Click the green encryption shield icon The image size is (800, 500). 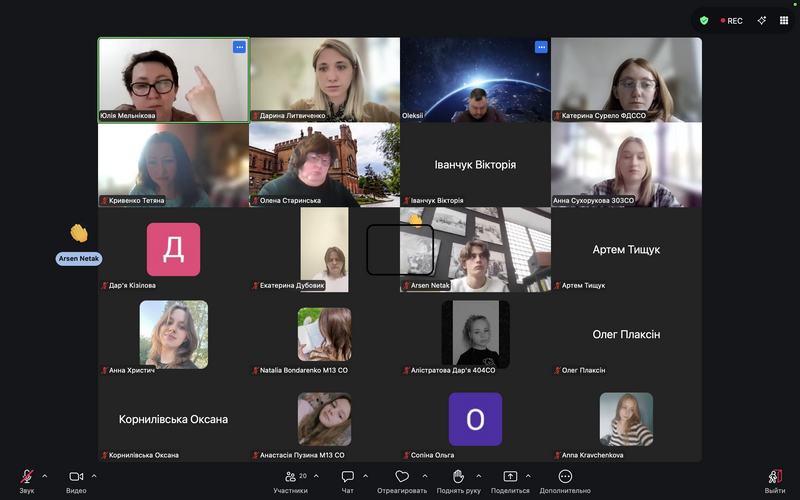704,20
